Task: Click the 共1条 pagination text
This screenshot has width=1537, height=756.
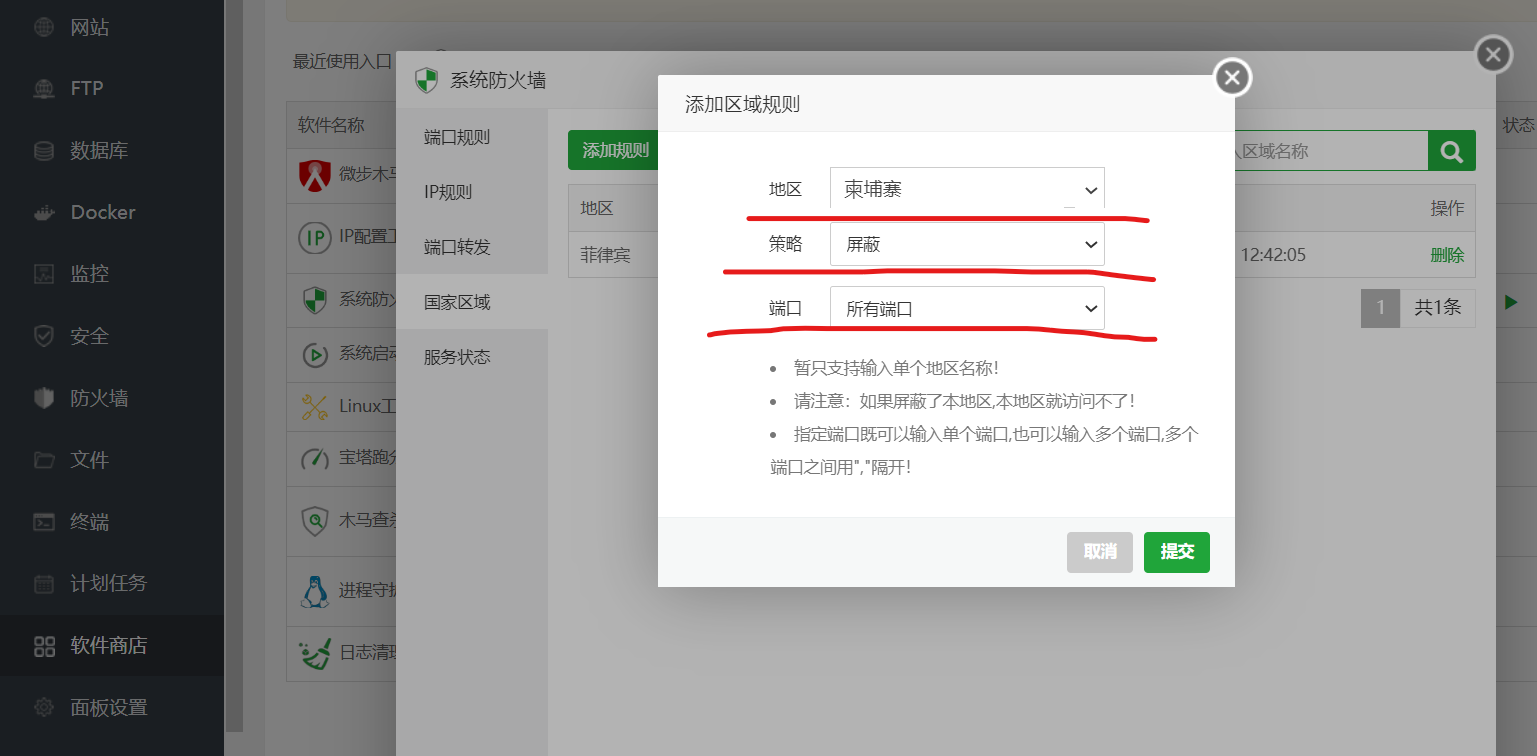Action: pos(1438,308)
